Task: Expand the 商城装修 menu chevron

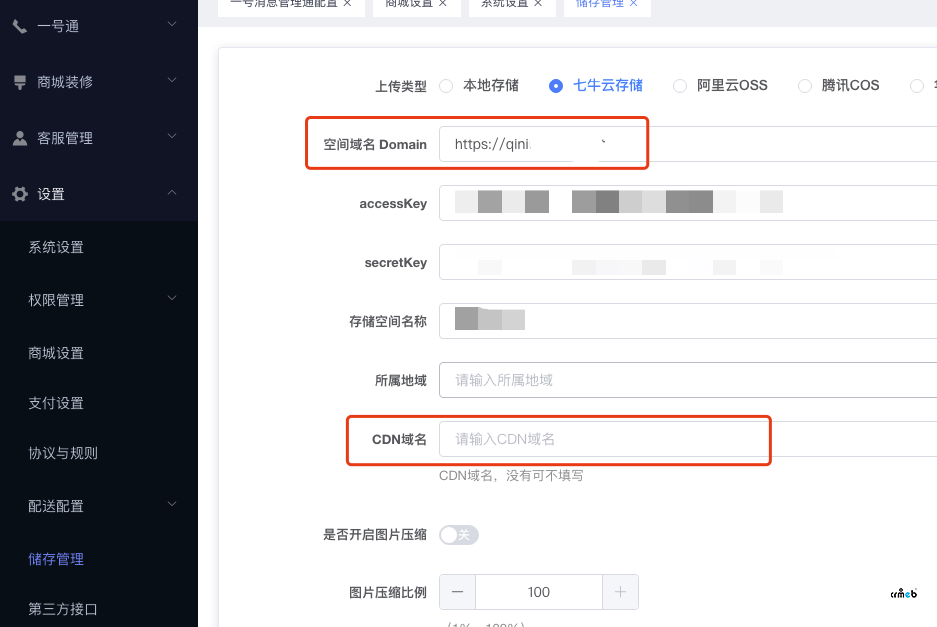Action: point(172,80)
